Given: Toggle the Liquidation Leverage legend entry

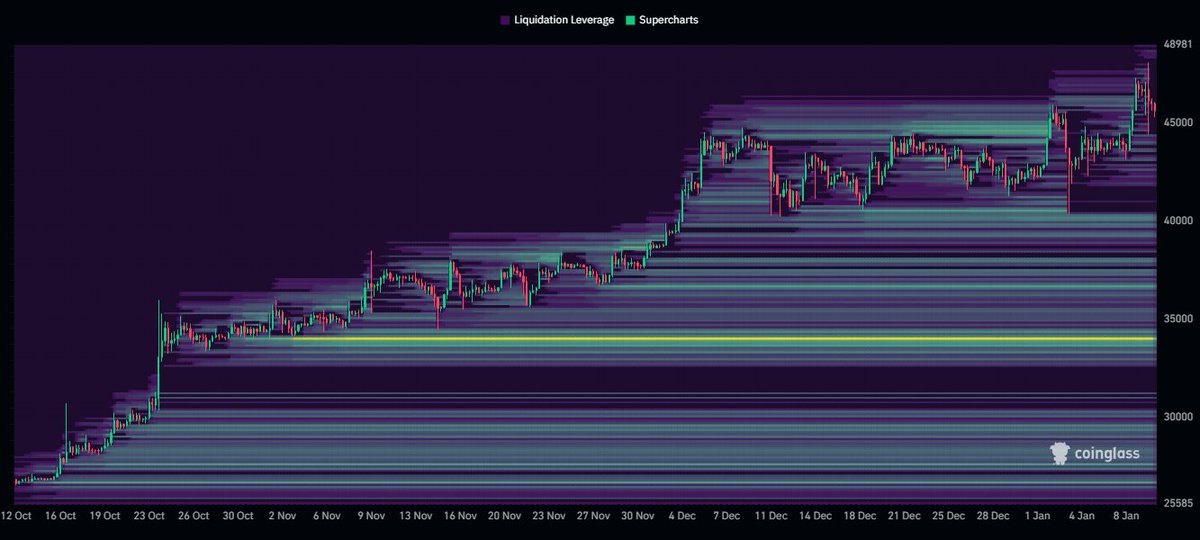Looking at the screenshot, I should tap(556, 20).
